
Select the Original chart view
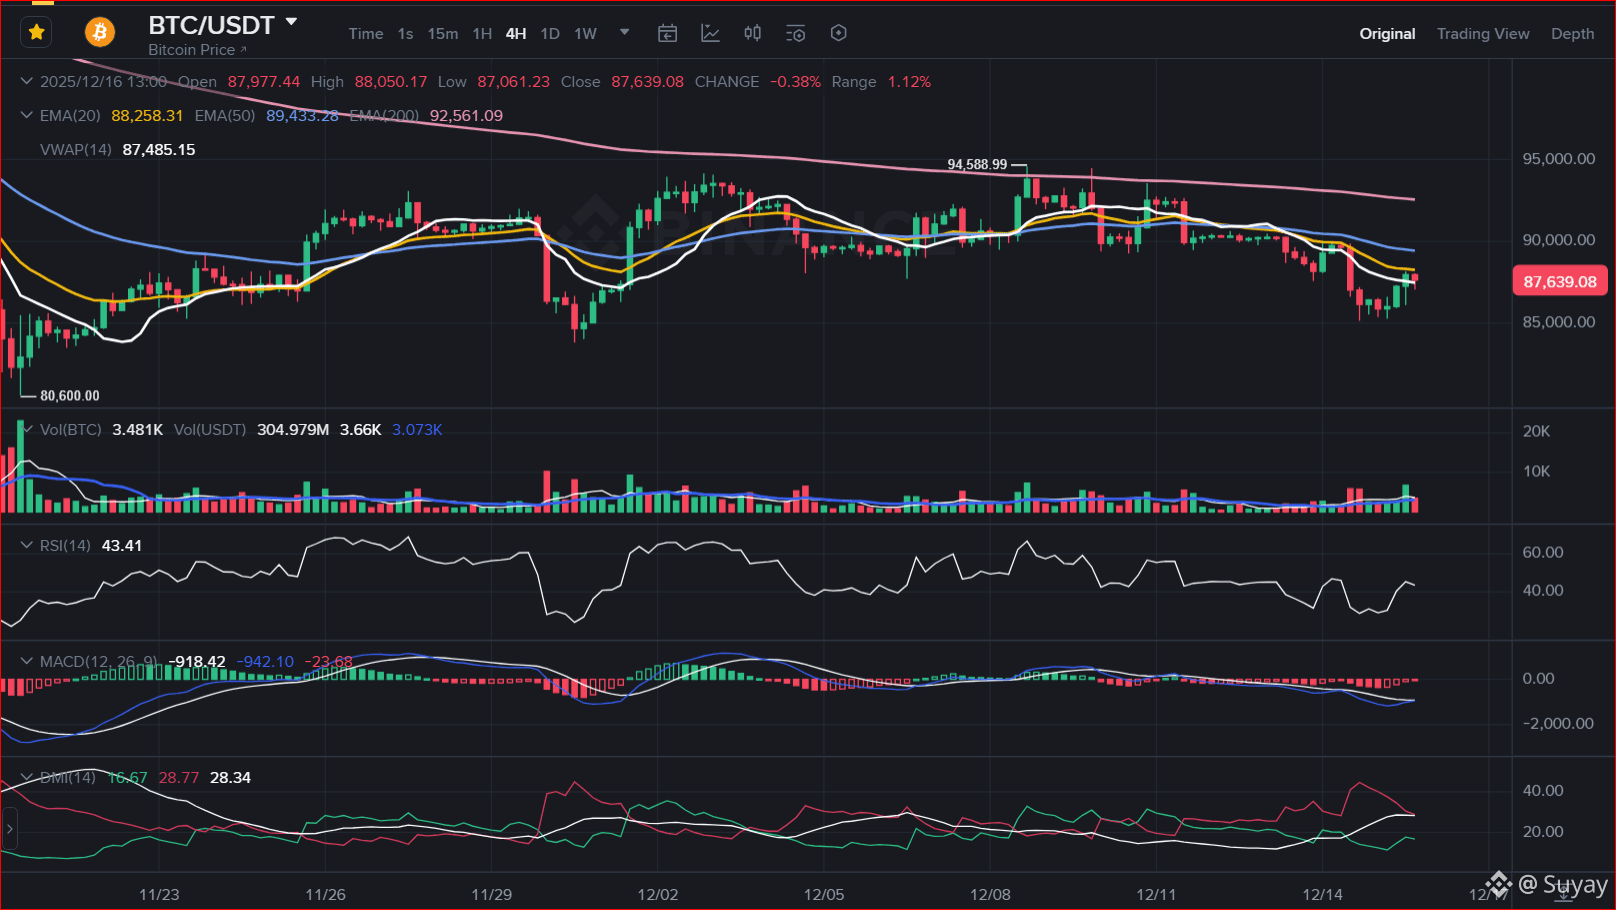(x=1387, y=34)
